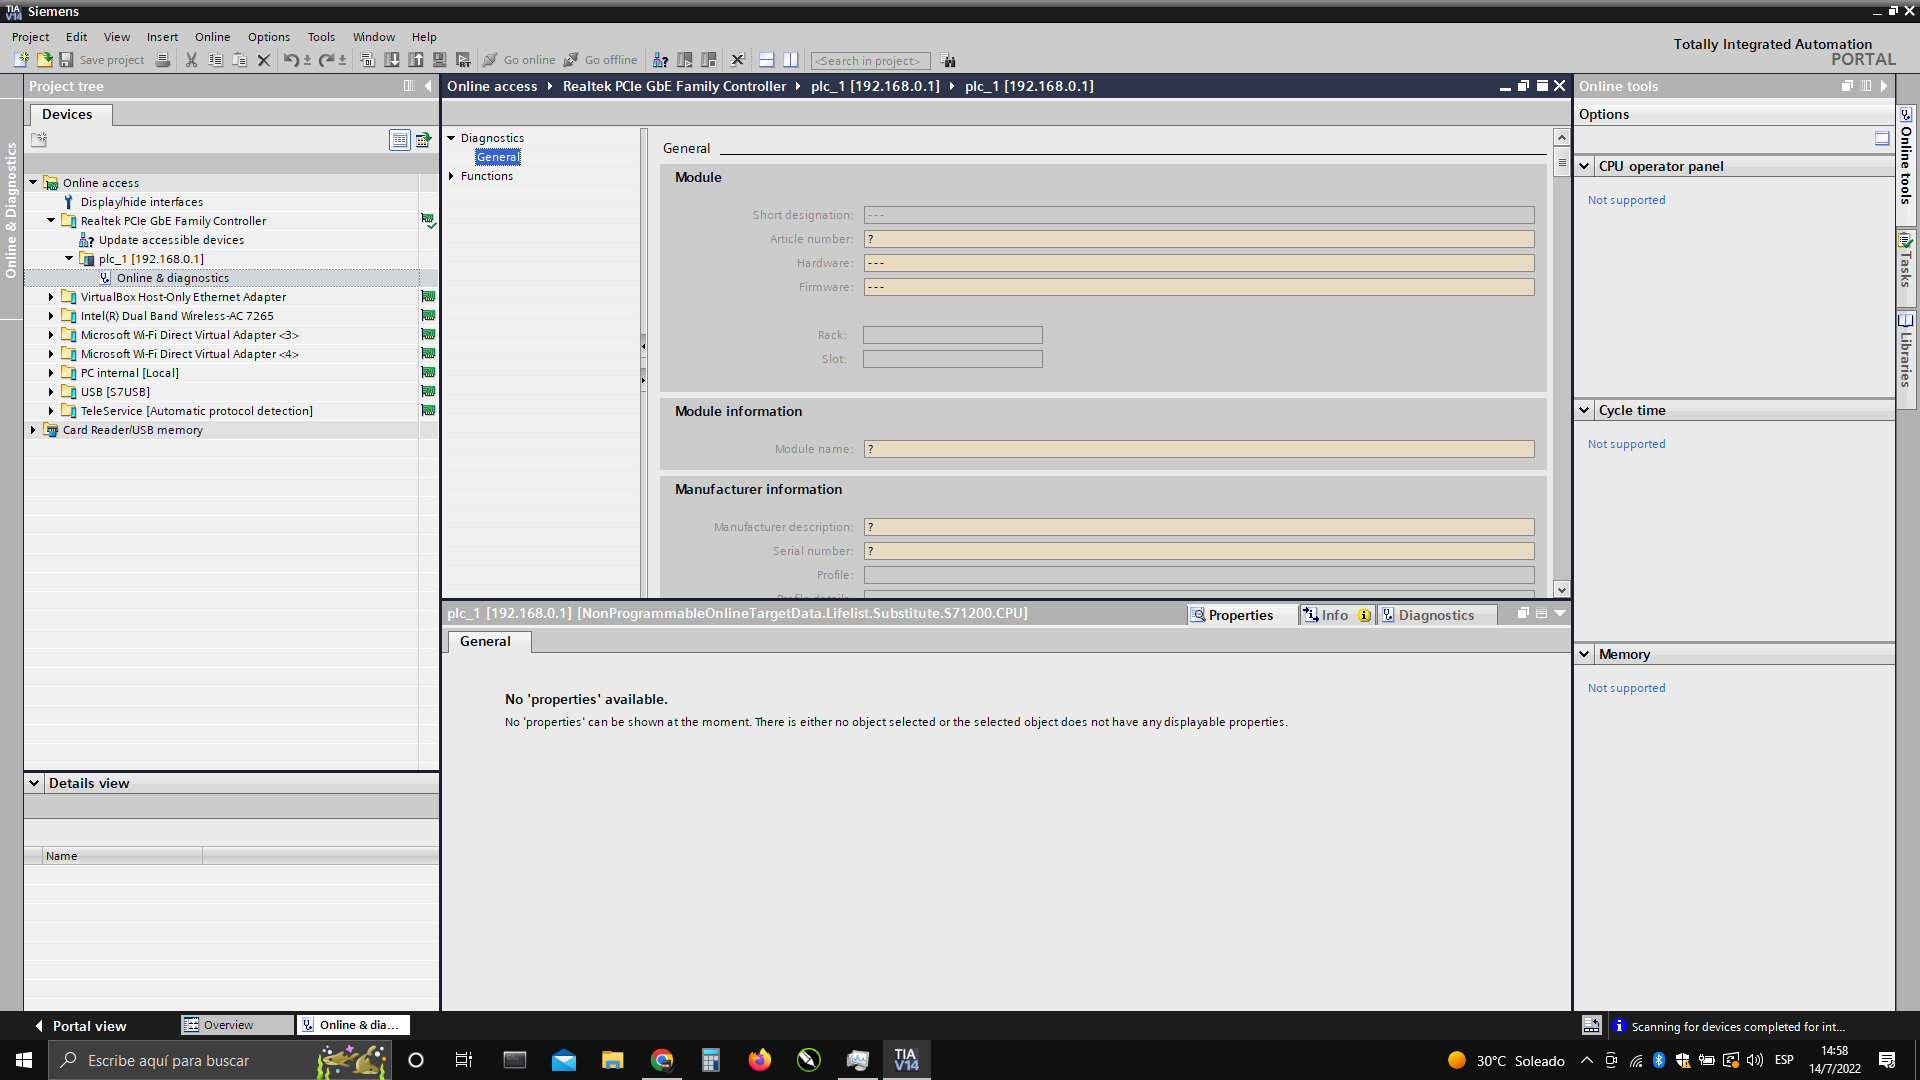Viewport: 1920px width, 1080px height.
Task: Collapse the CPU operator panel section
Action: point(1585,166)
